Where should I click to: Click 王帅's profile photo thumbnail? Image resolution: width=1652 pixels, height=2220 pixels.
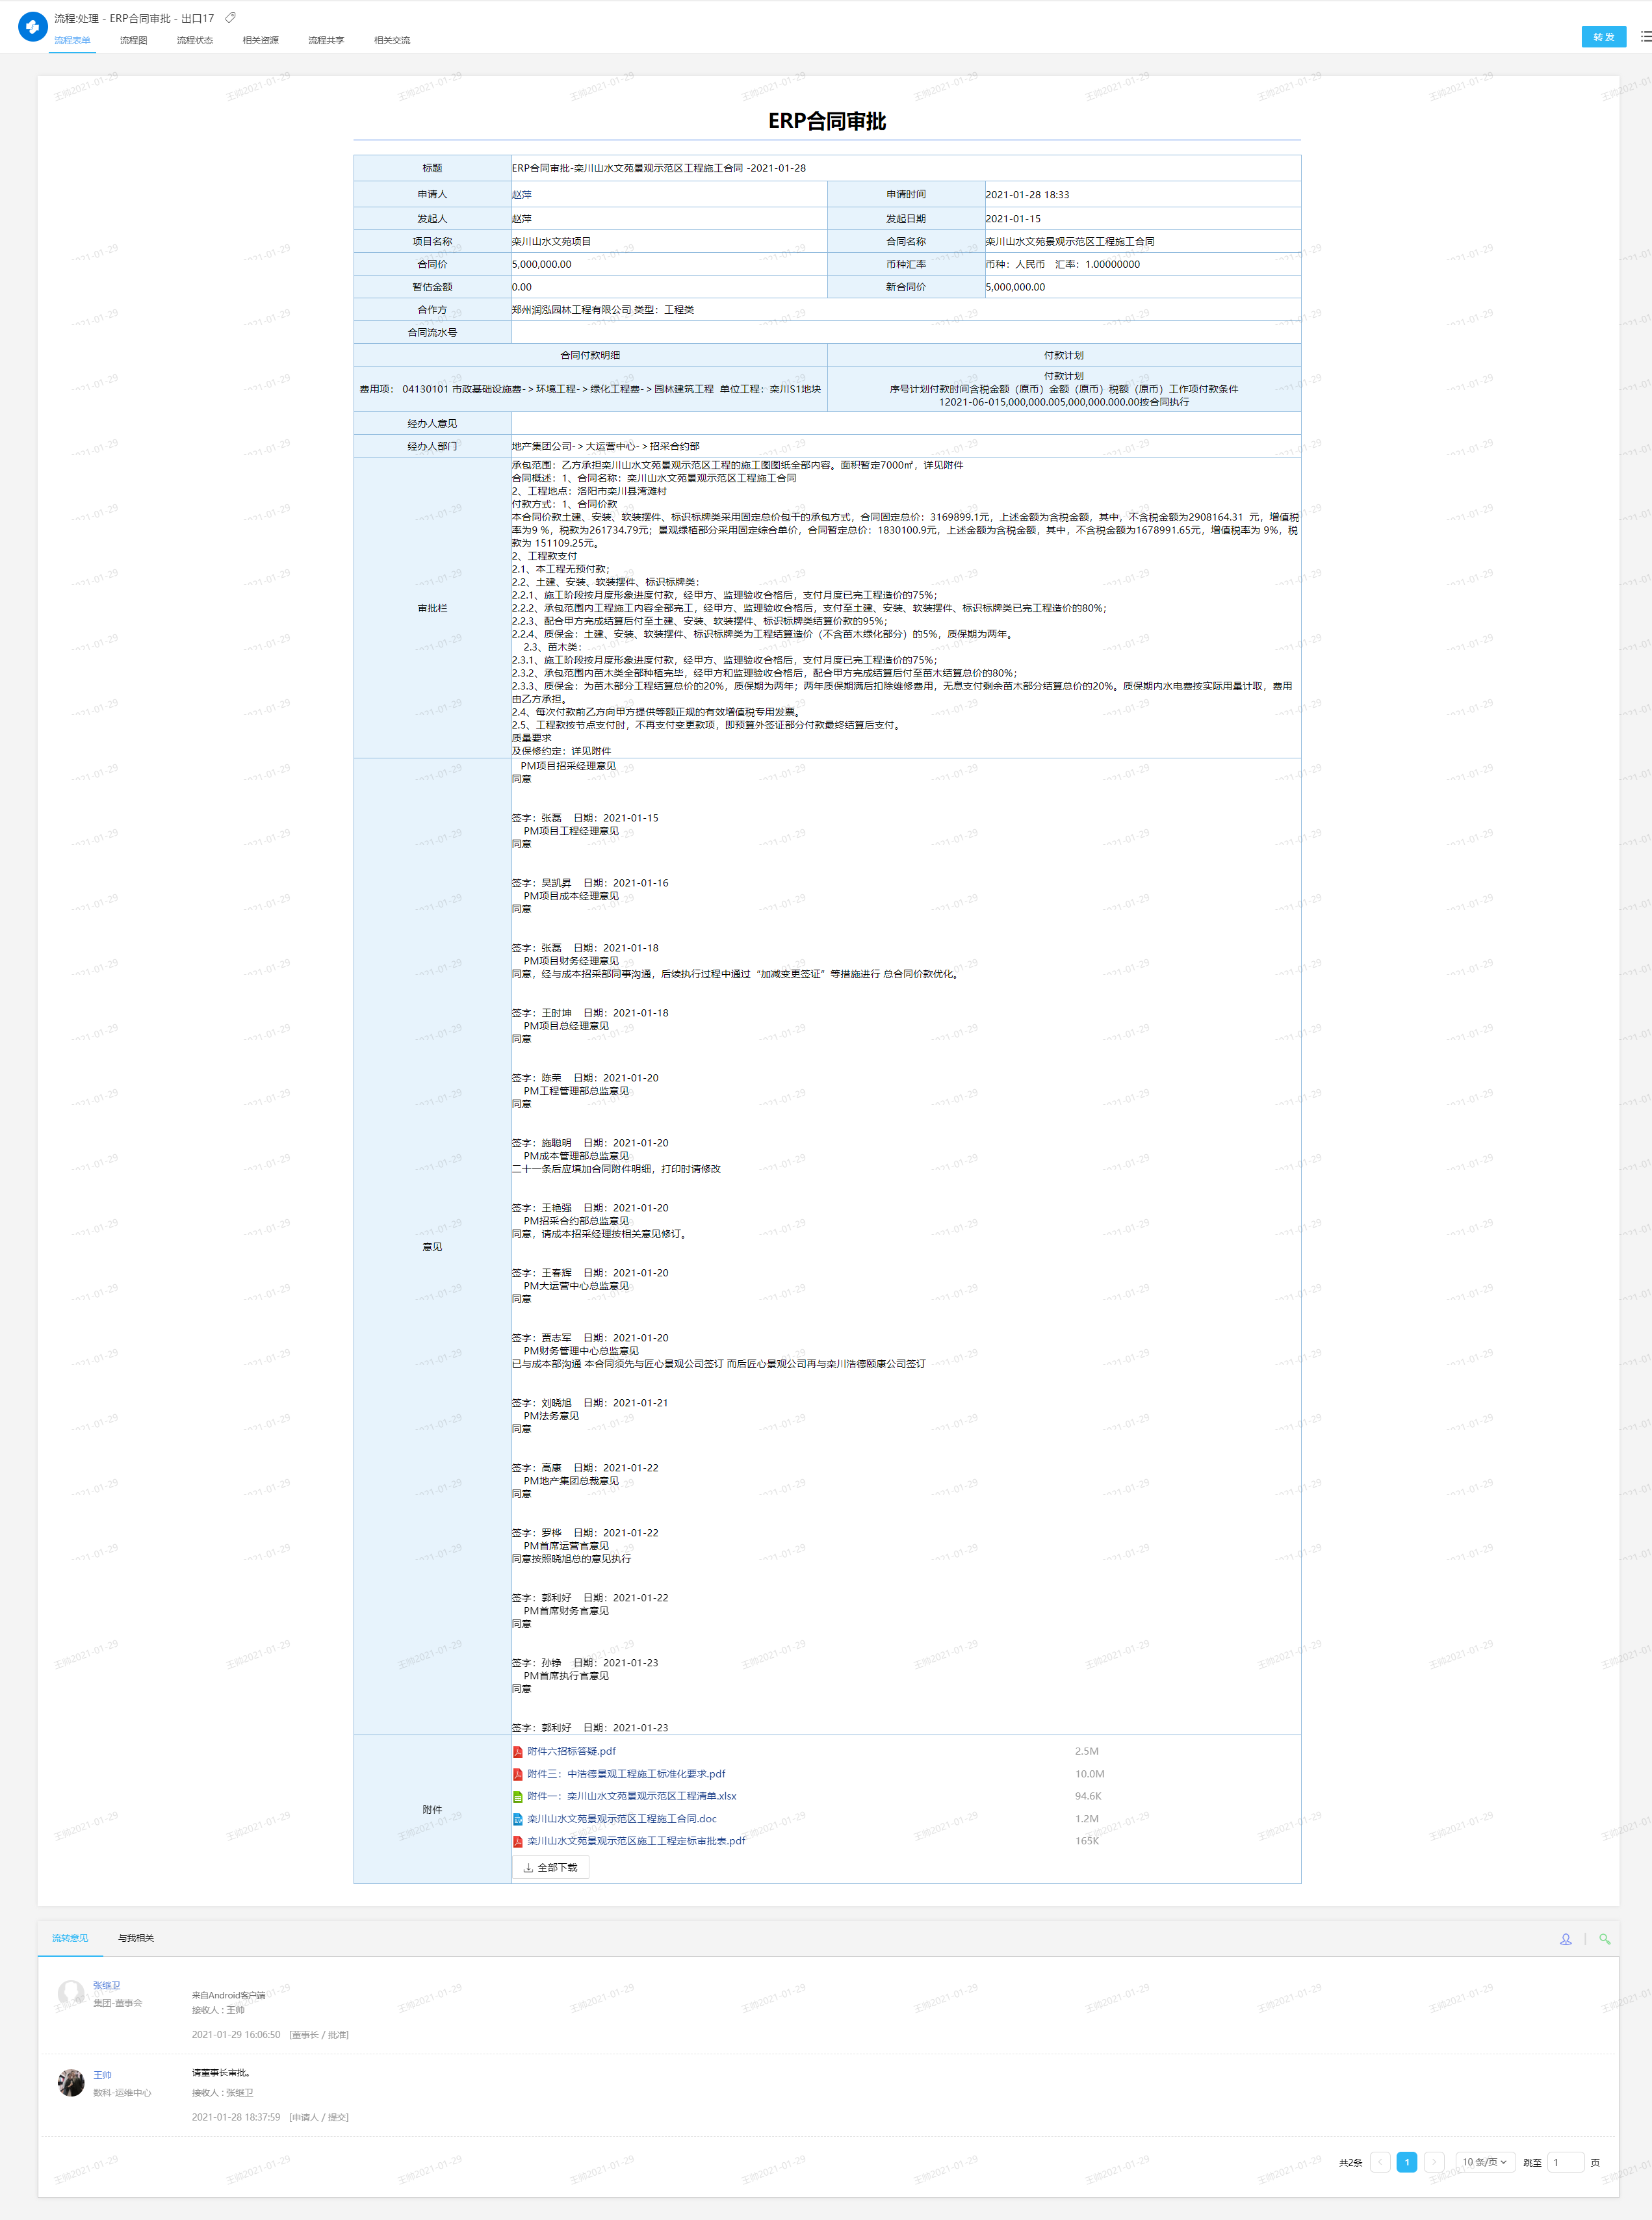point(71,2083)
